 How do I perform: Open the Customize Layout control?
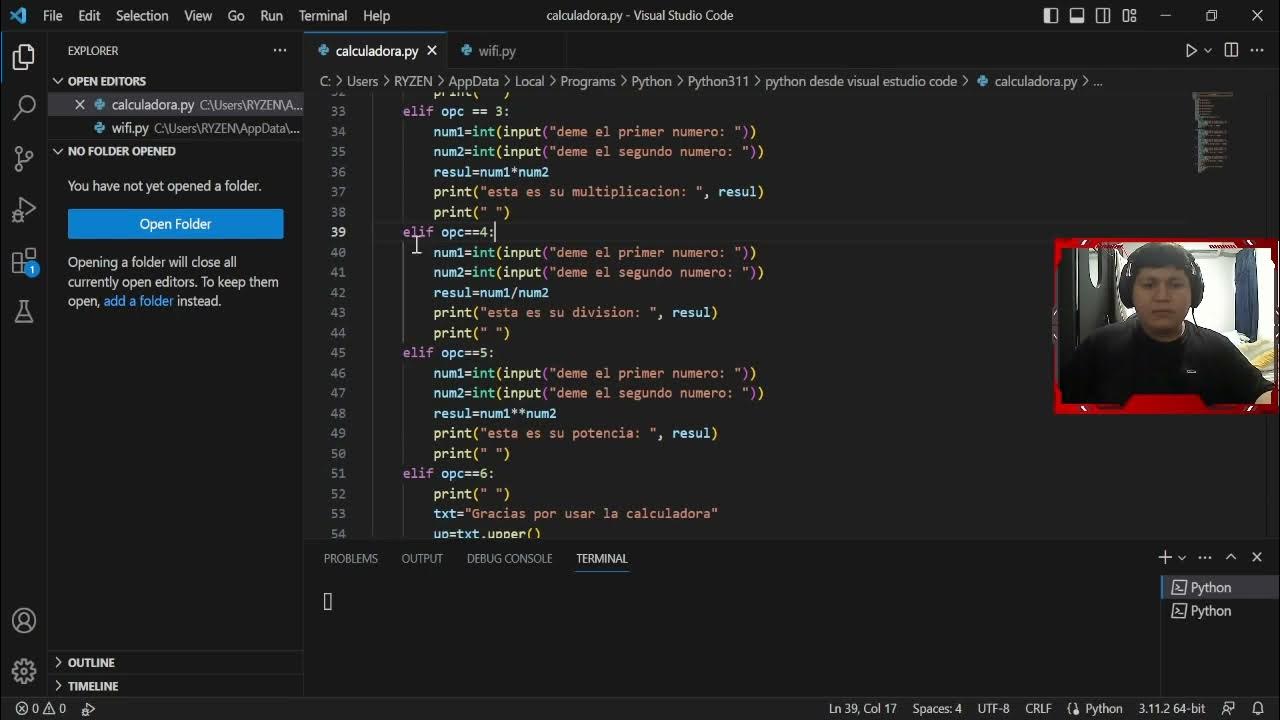tap(1129, 16)
